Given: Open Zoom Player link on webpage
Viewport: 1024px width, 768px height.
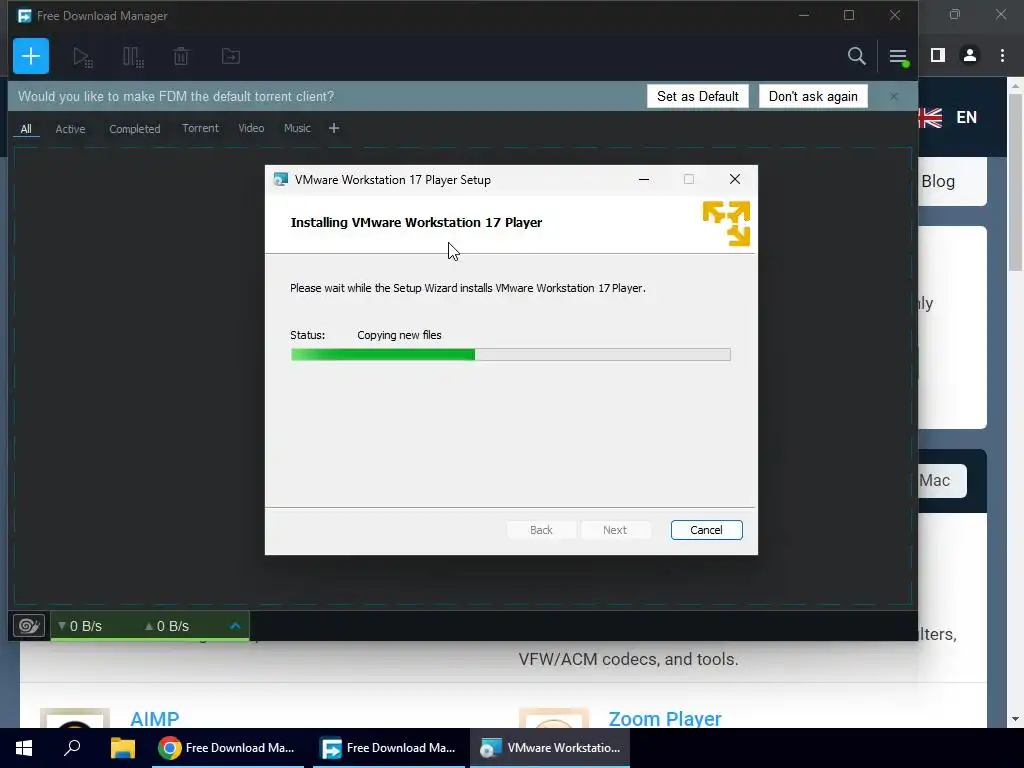Looking at the screenshot, I should [665, 718].
